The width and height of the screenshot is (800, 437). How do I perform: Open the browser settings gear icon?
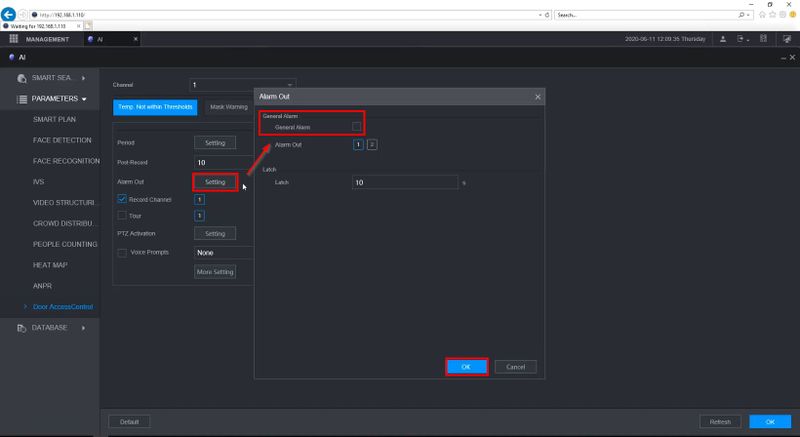[x=783, y=15]
